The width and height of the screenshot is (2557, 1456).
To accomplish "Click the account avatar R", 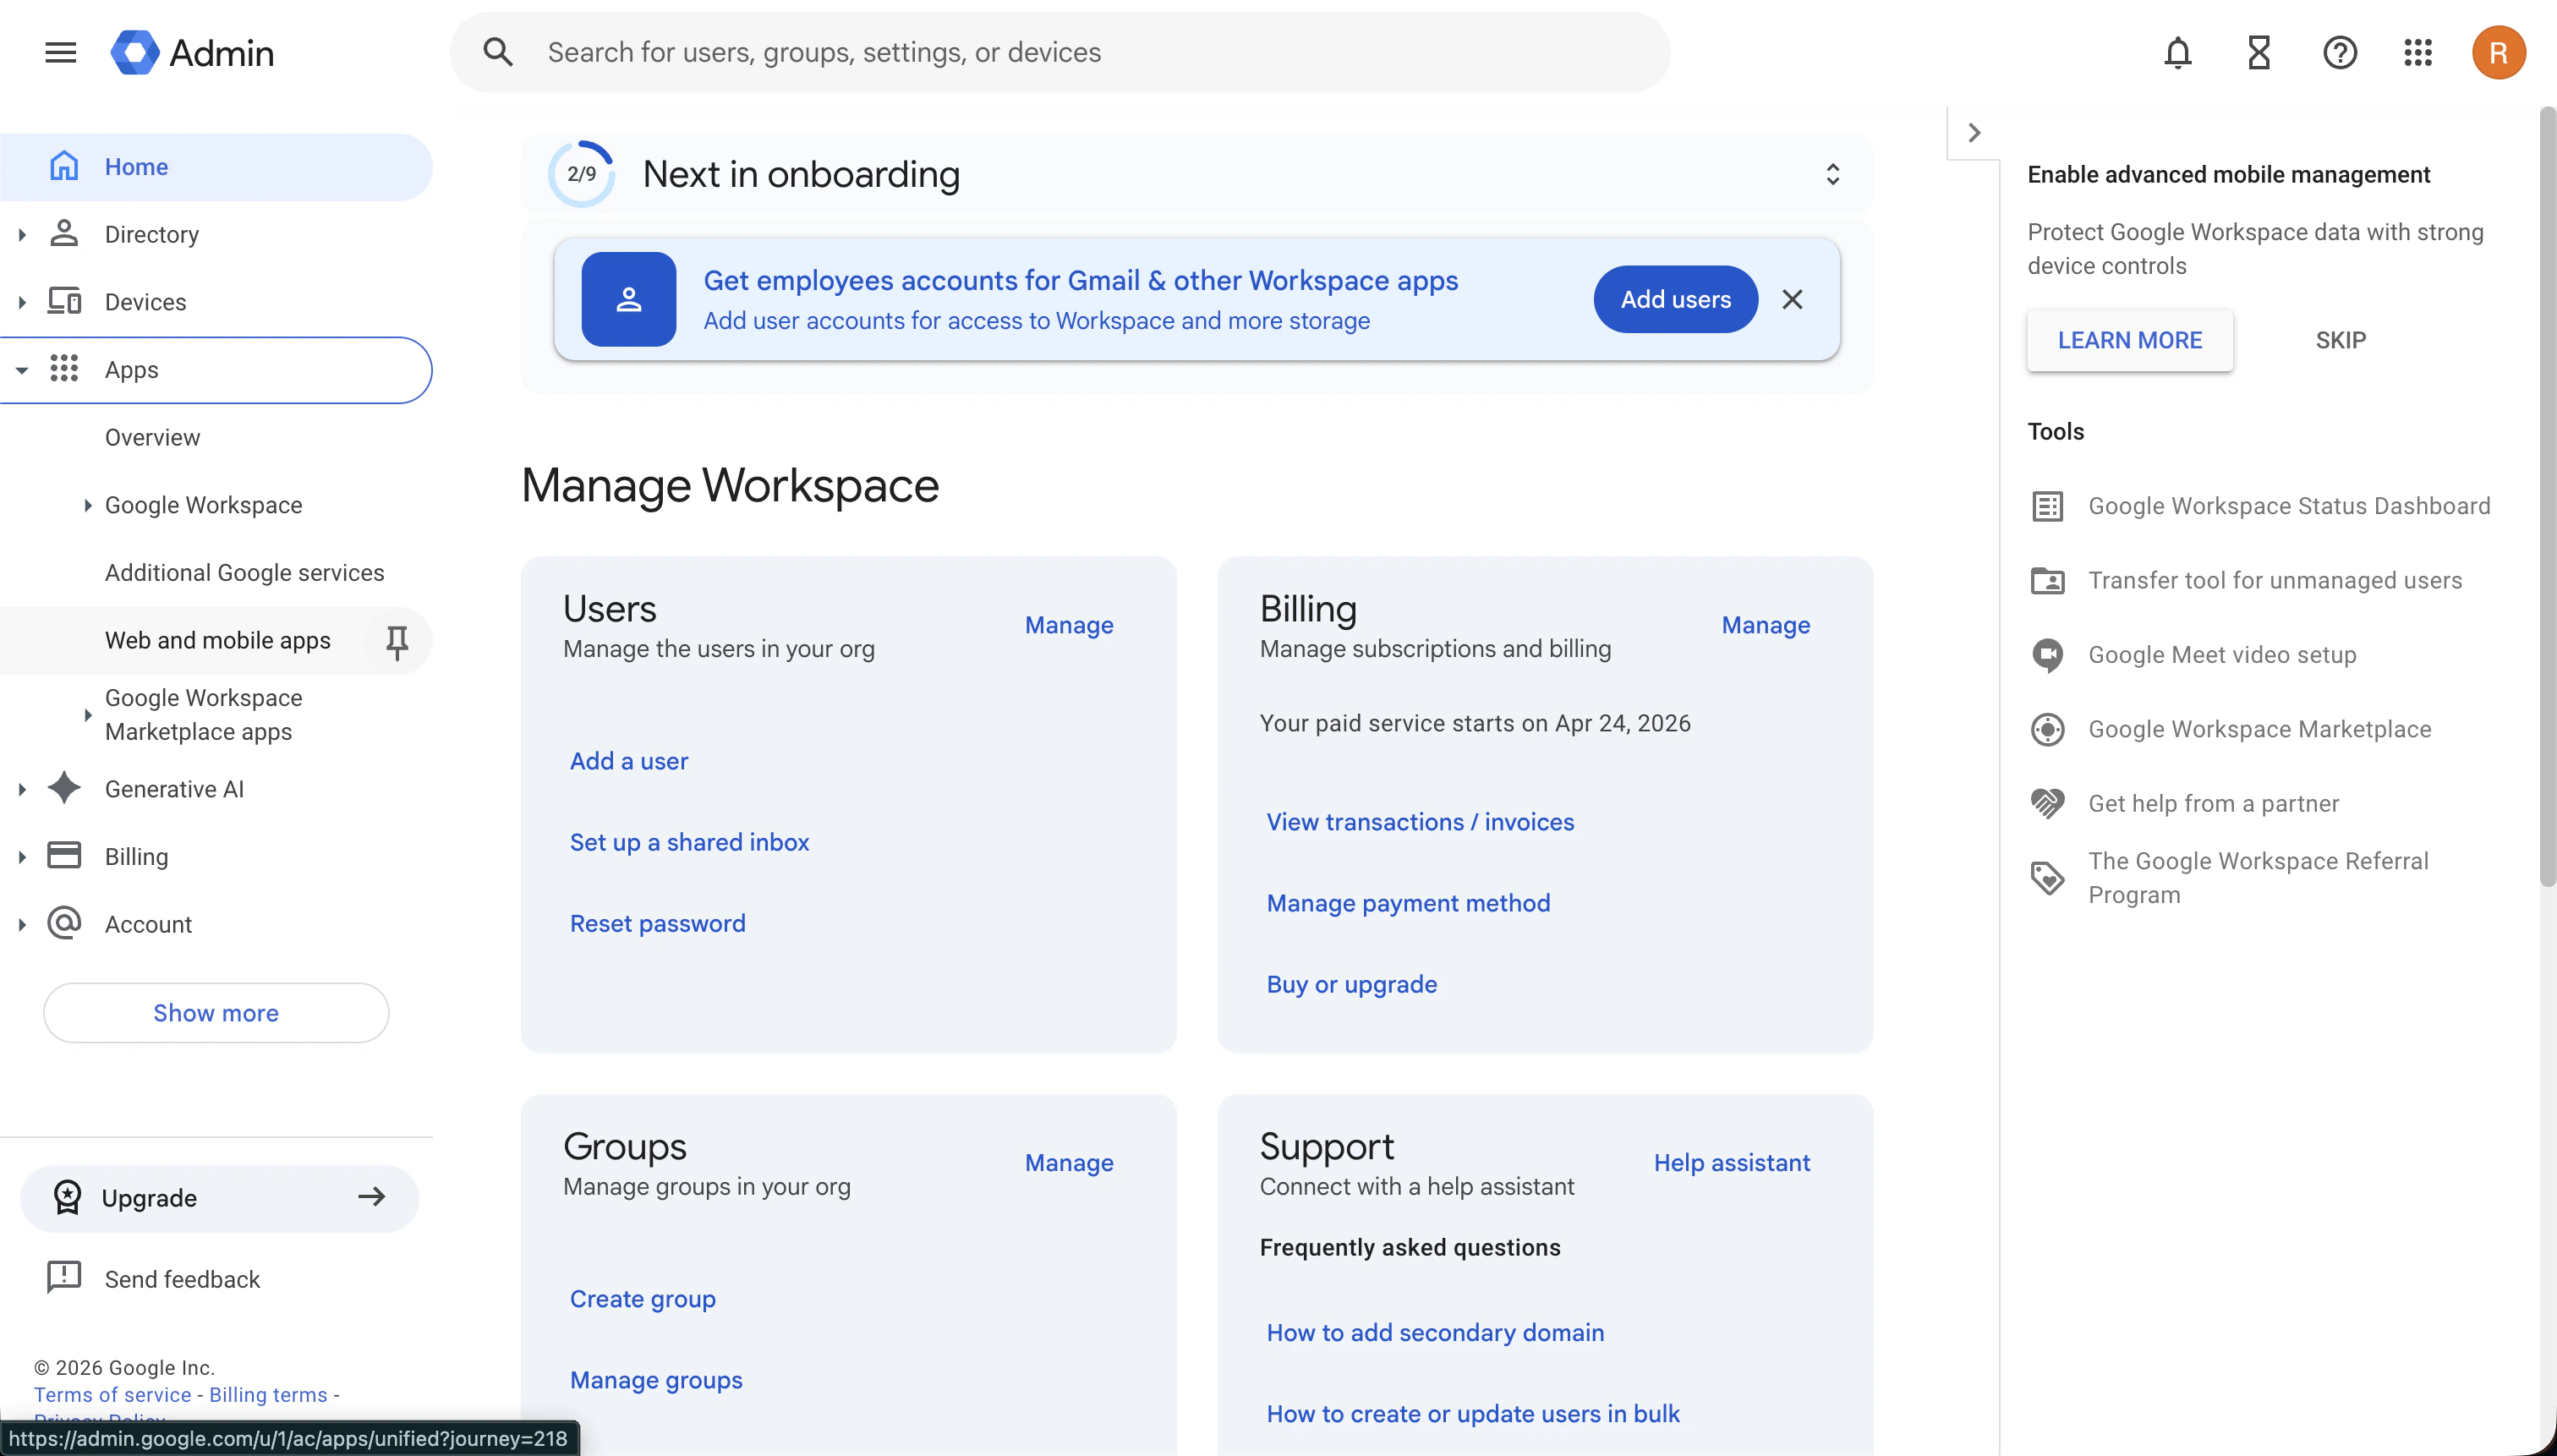I will point(2497,52).
